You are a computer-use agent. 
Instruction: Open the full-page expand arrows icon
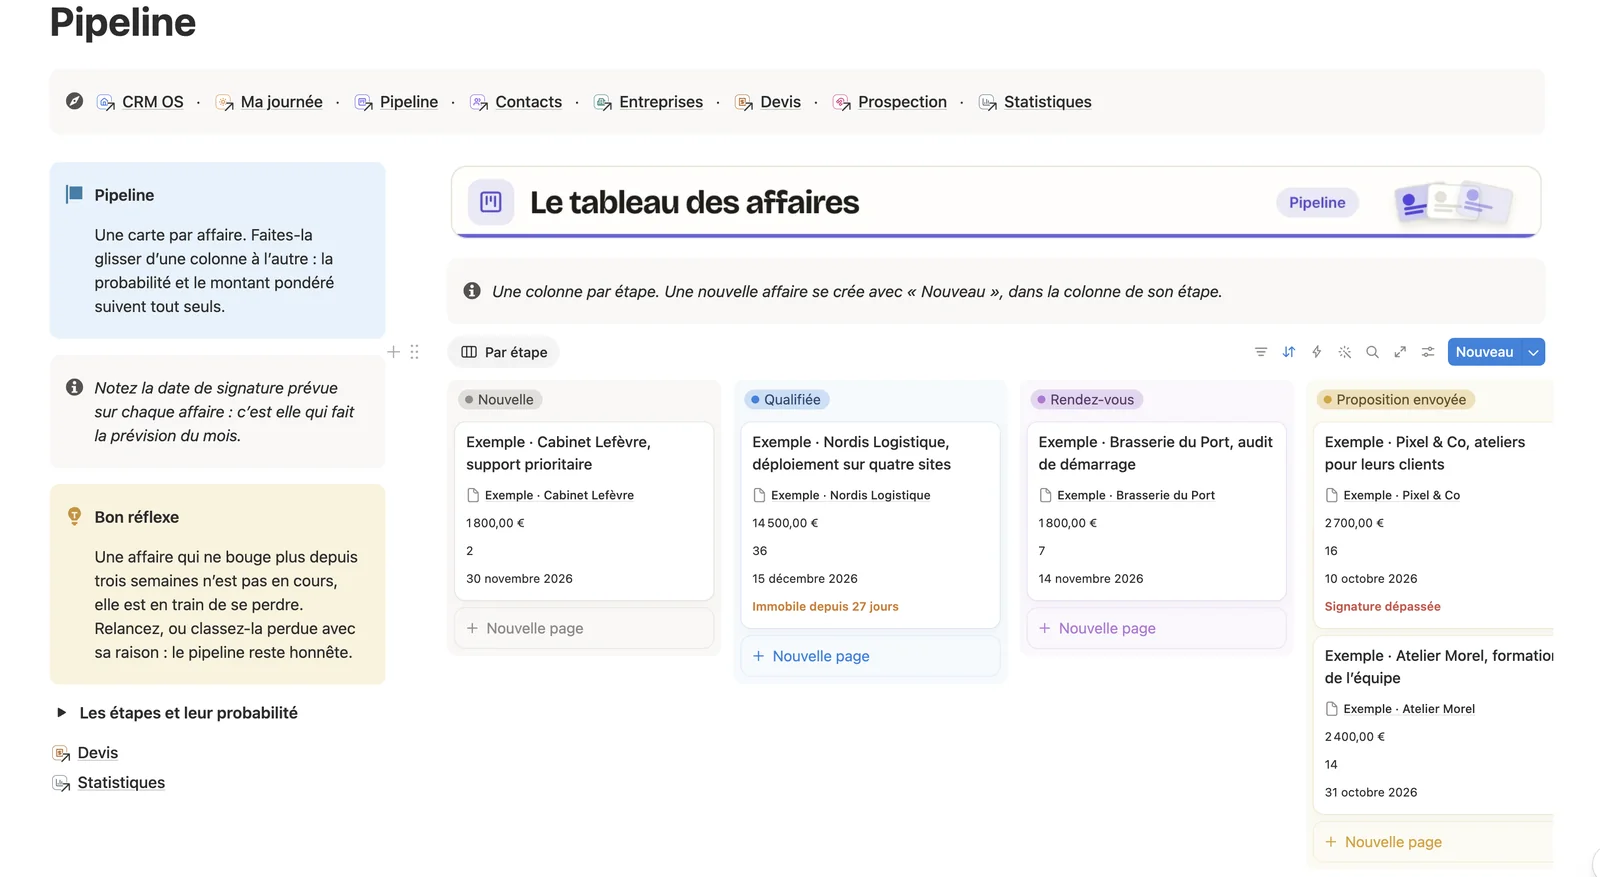[x=1400, y=352]
